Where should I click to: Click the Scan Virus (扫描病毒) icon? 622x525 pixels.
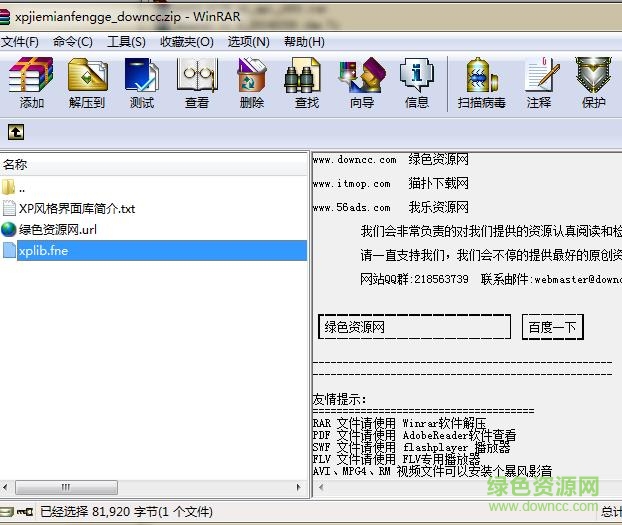pyautogui.click(x=482, y=83)
